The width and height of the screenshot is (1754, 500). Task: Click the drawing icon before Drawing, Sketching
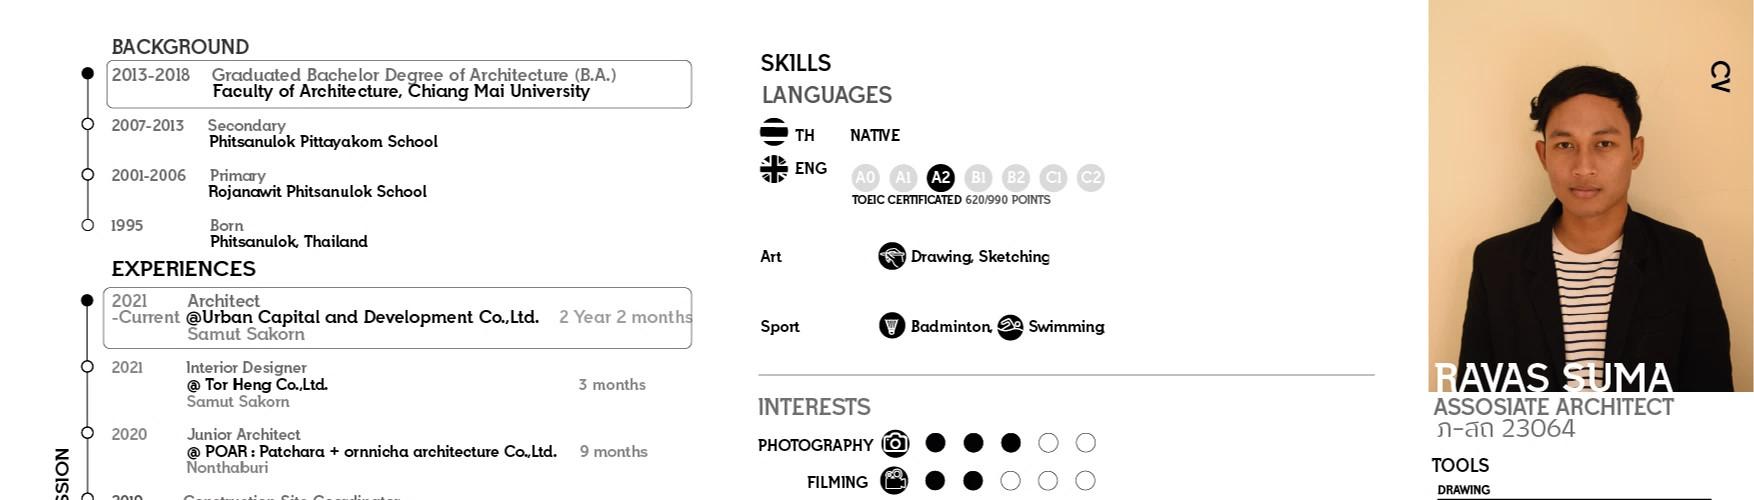pyautogui.click(x=892, y=256)
